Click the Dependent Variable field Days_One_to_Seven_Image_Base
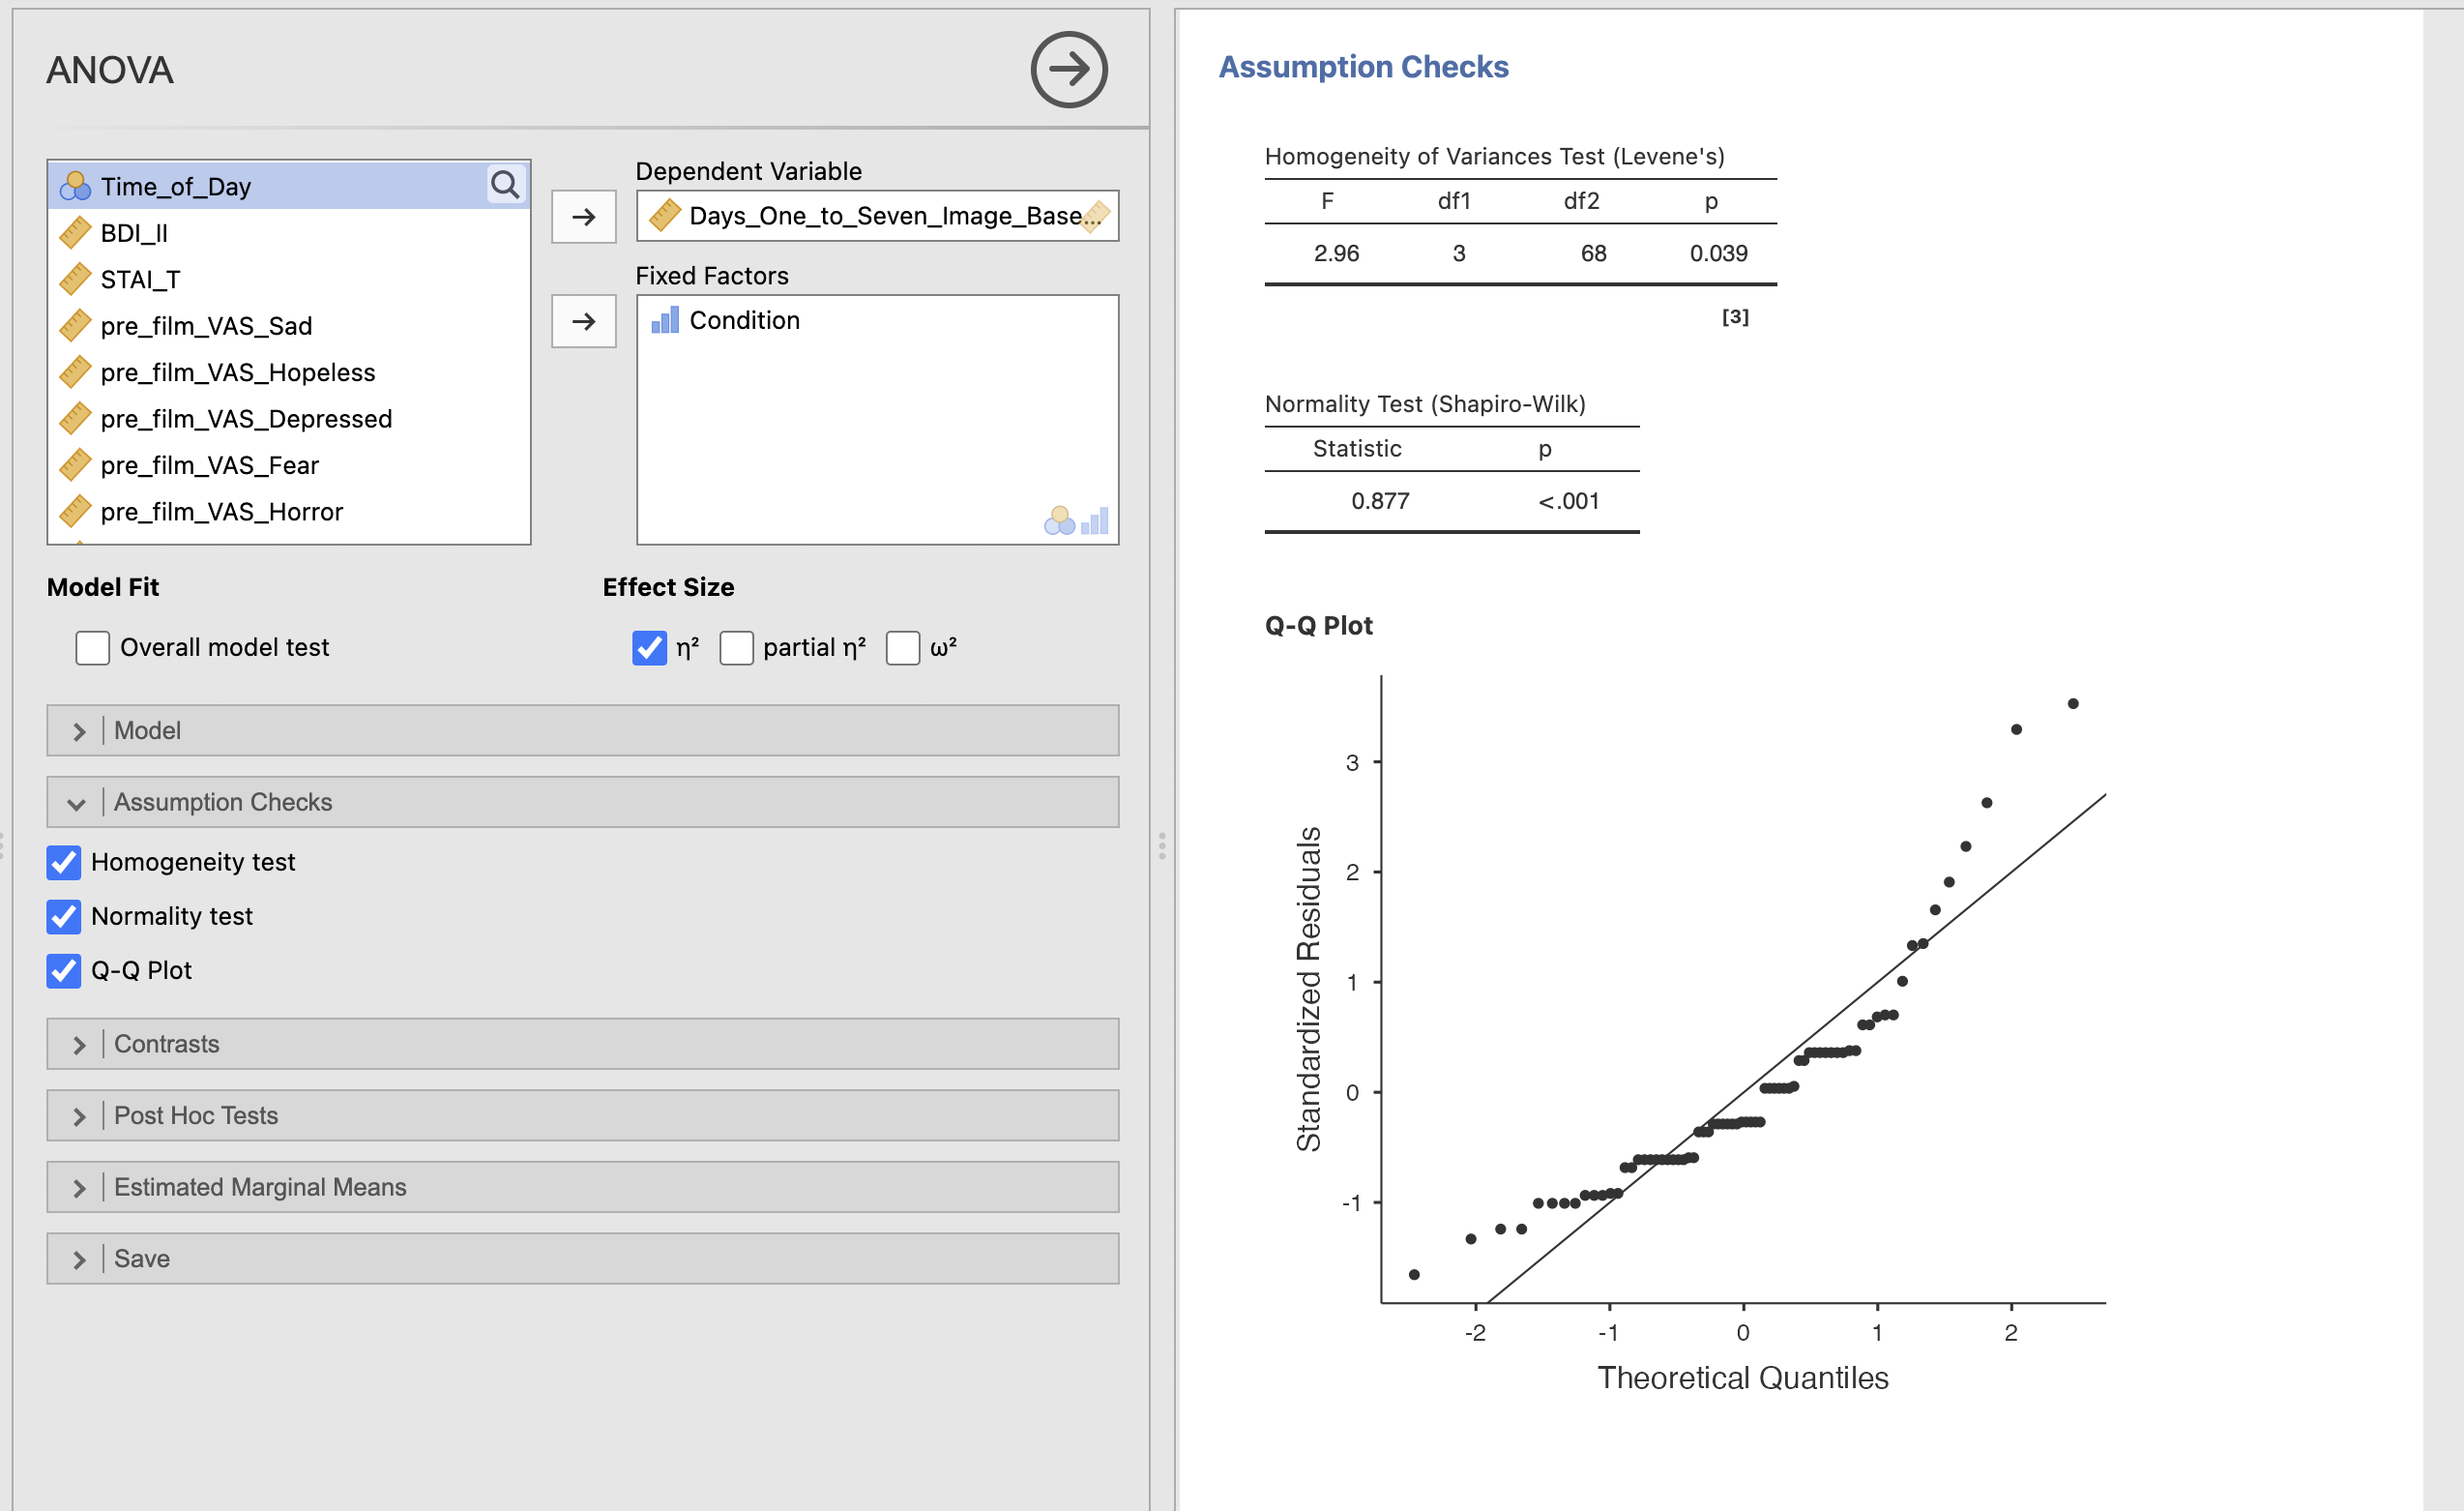 pyautogui.click(x=877, y=216)
